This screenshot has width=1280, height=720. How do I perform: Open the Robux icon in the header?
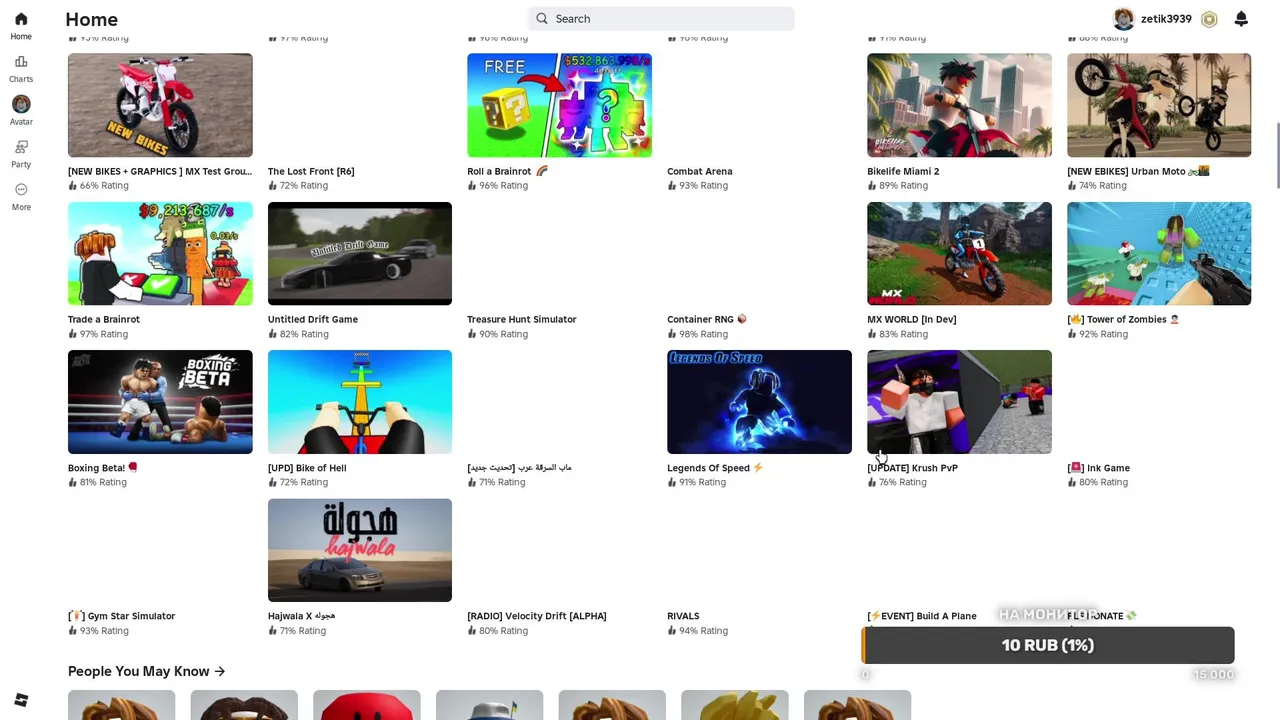coord(1209,19)
